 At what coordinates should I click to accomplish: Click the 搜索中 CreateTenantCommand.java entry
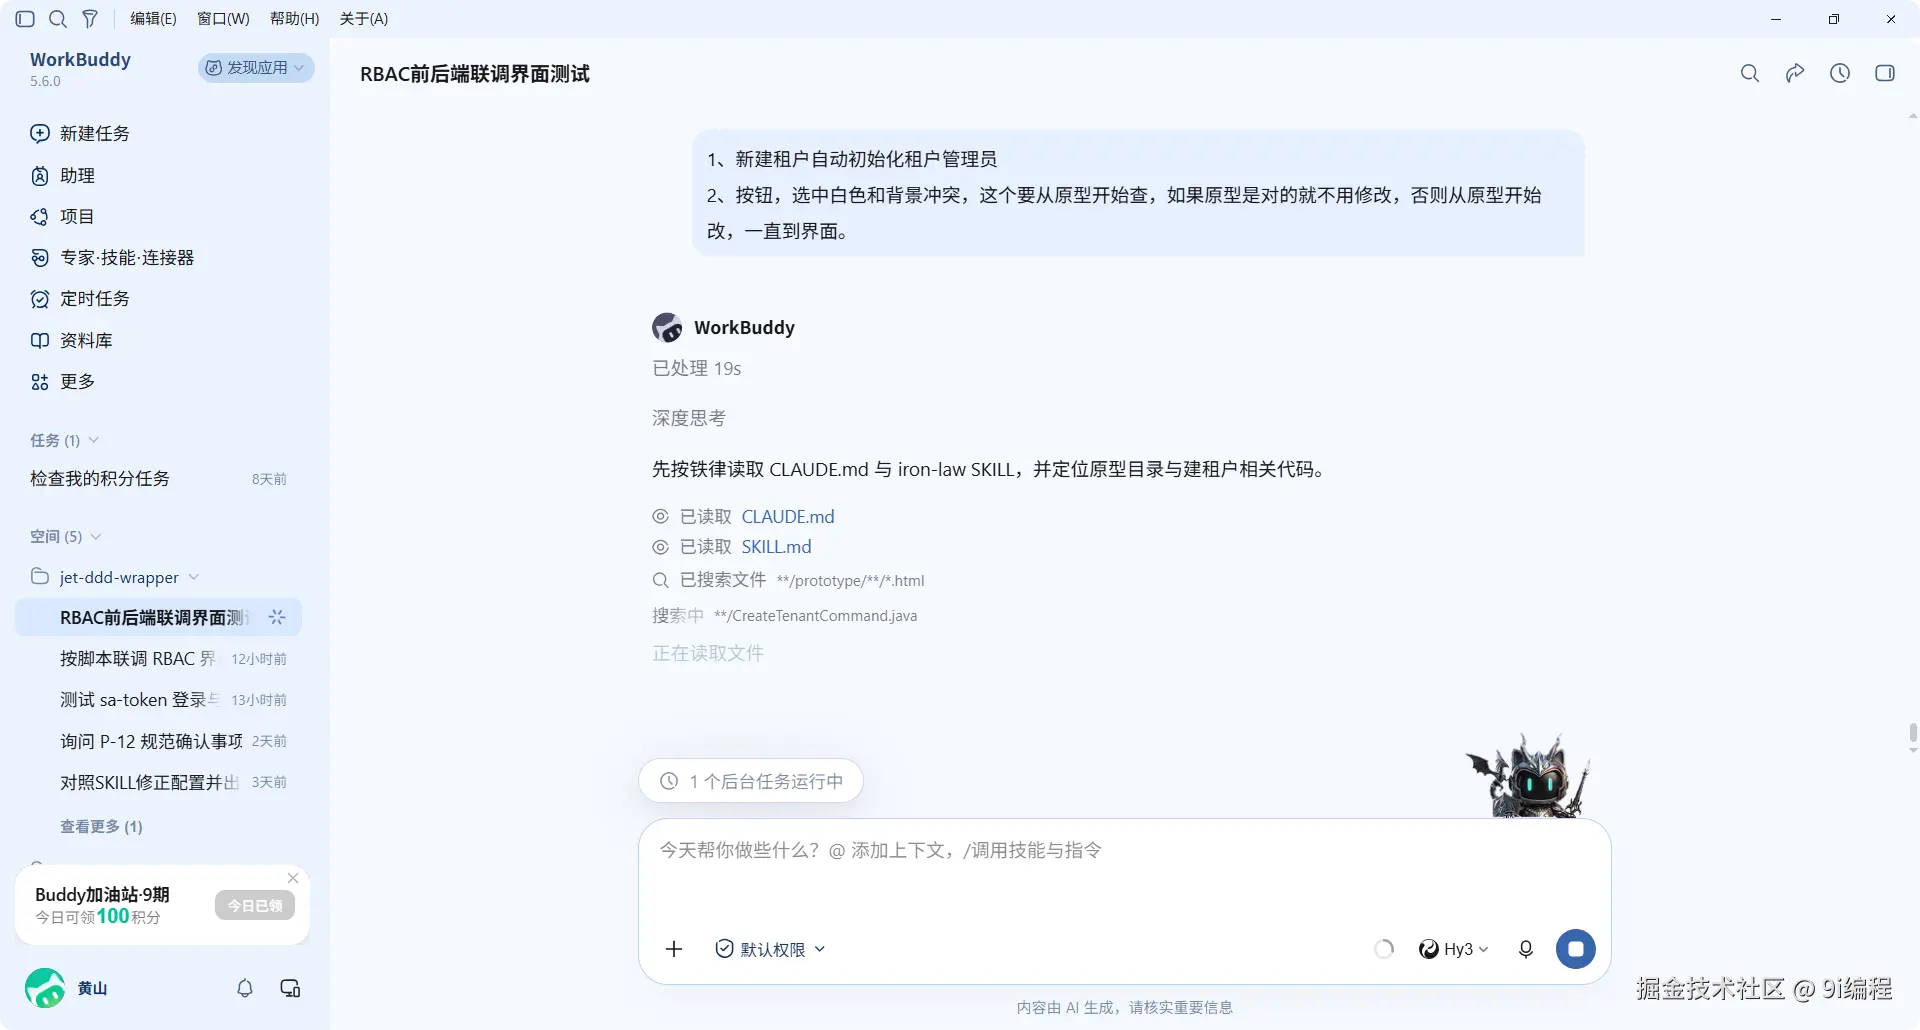tap(785, 616)
